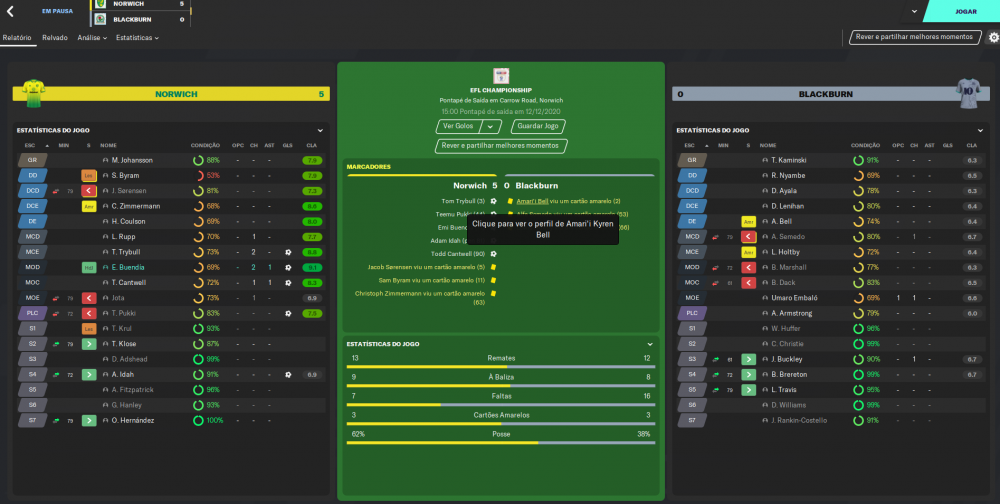Click goal ball icon in T. Trybull's row
The height and width of the screenshot is (504, 1000).
click(x=288, y=252)
